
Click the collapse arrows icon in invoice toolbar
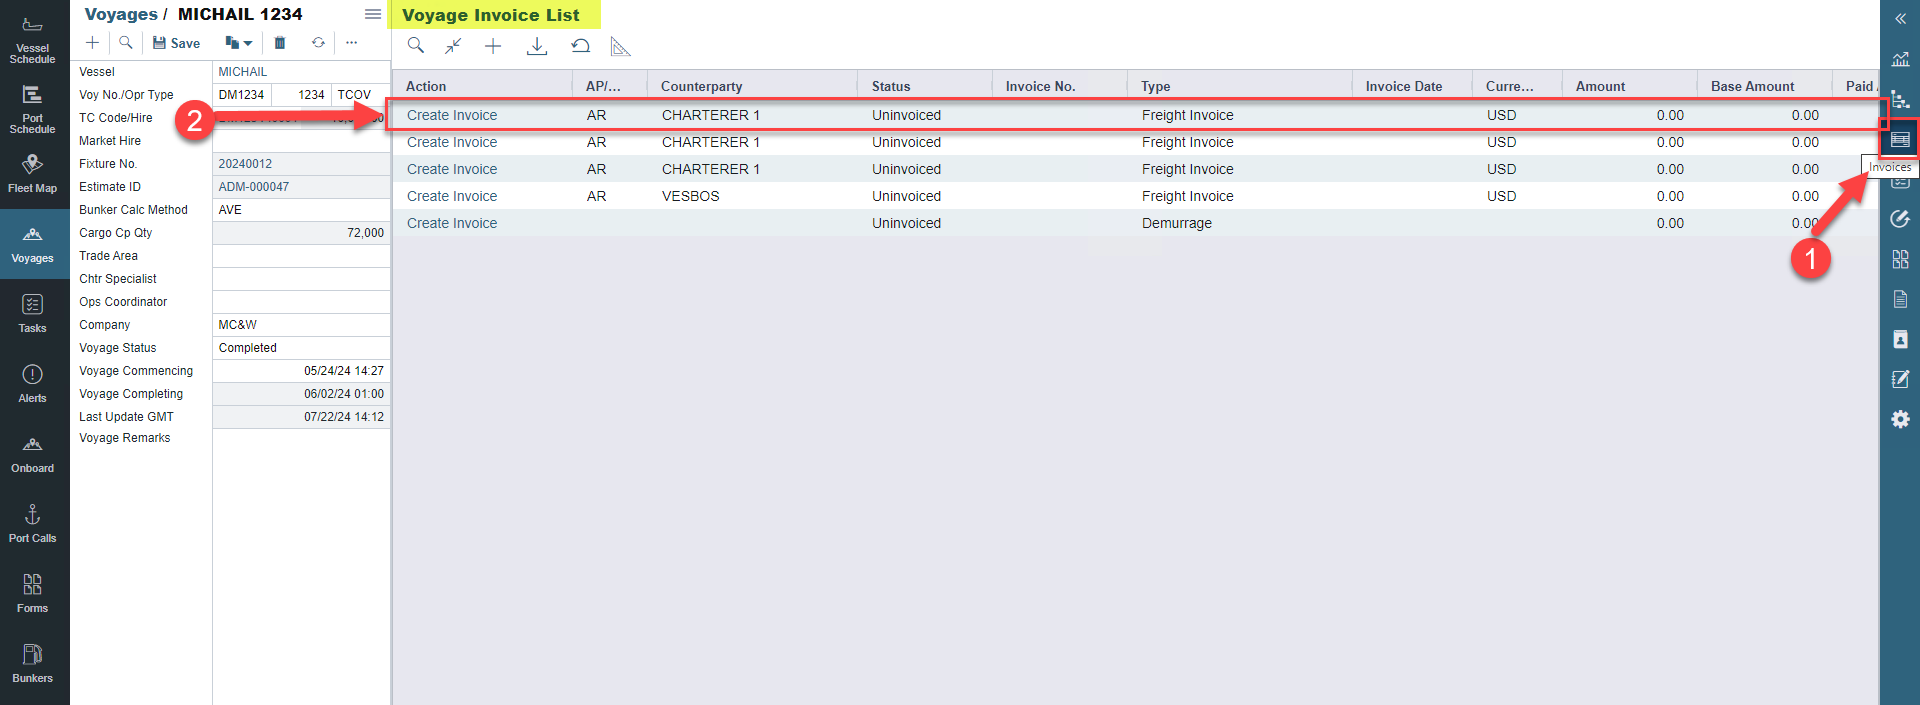point(453,46)
